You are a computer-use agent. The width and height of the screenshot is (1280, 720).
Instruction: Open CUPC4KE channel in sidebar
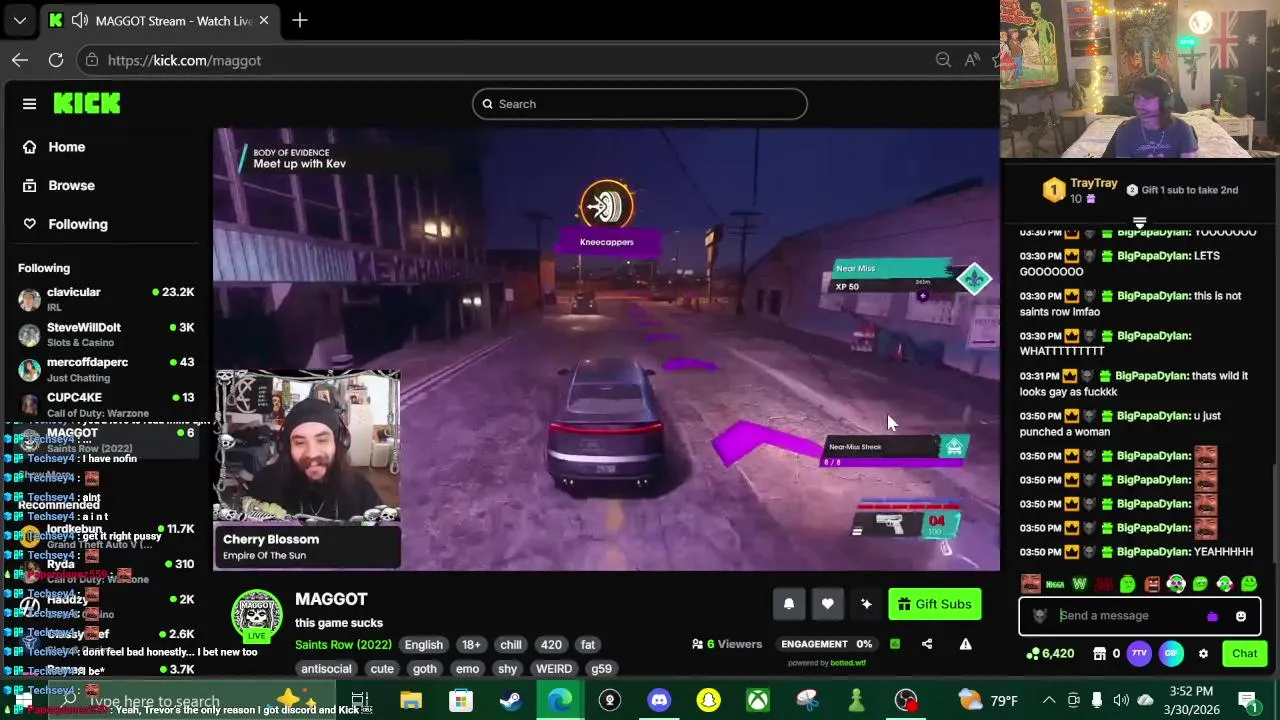[107, 404]
